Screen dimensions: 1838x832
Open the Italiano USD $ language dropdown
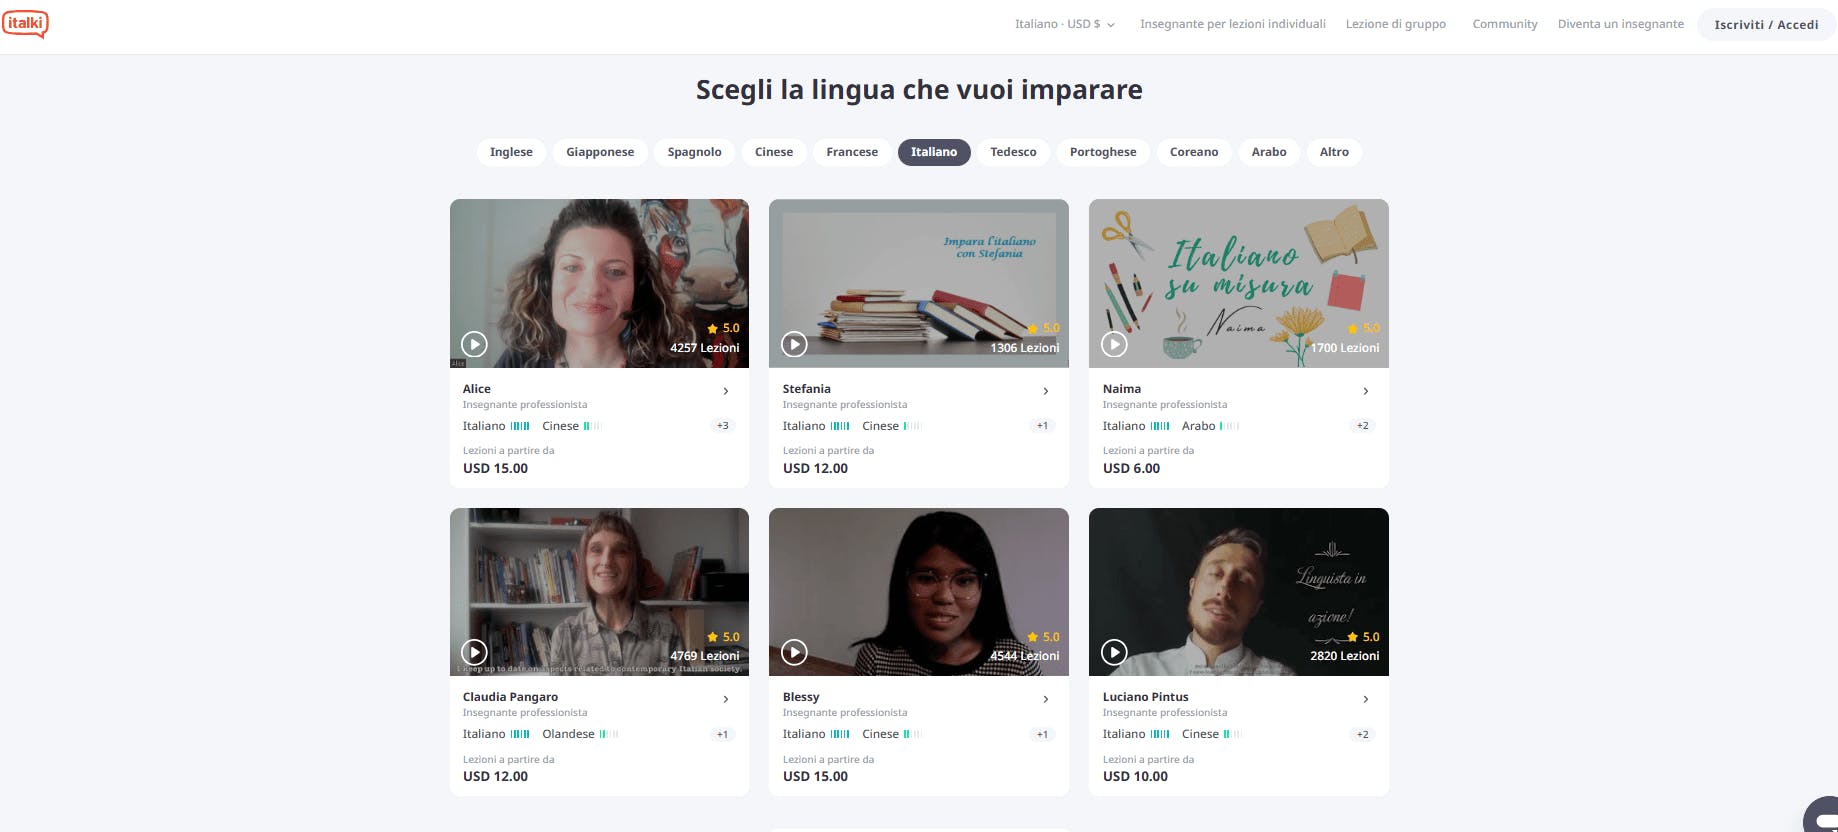tap(1064, 24)
